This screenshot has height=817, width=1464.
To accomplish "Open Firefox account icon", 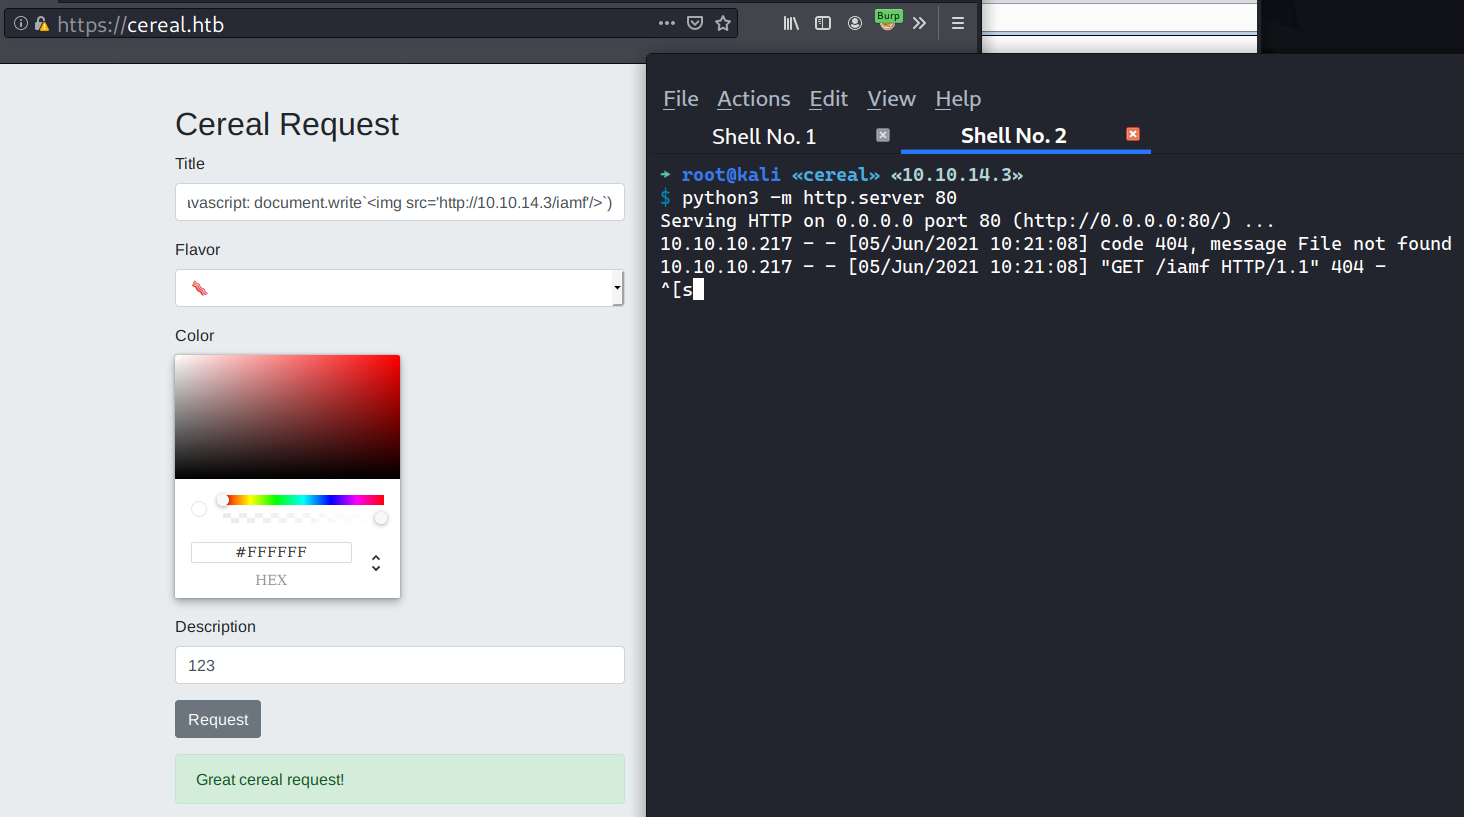I will coord(855,23).
